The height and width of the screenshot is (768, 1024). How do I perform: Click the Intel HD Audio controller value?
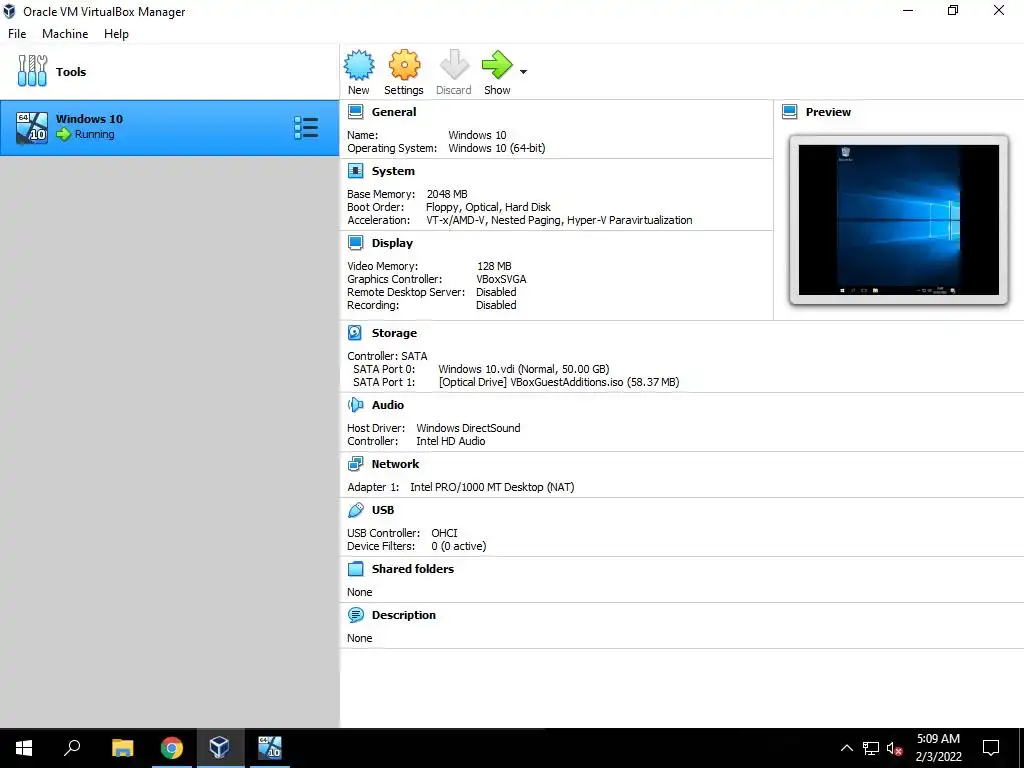[x=451, y=441]
